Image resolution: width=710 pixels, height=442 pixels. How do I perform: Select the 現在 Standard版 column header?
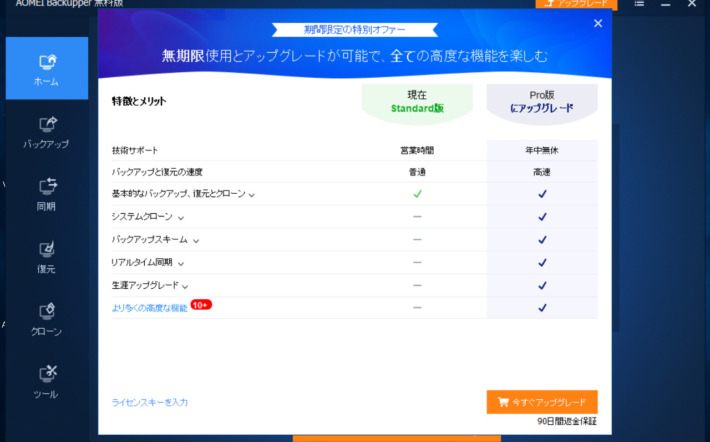pos(417,101)
